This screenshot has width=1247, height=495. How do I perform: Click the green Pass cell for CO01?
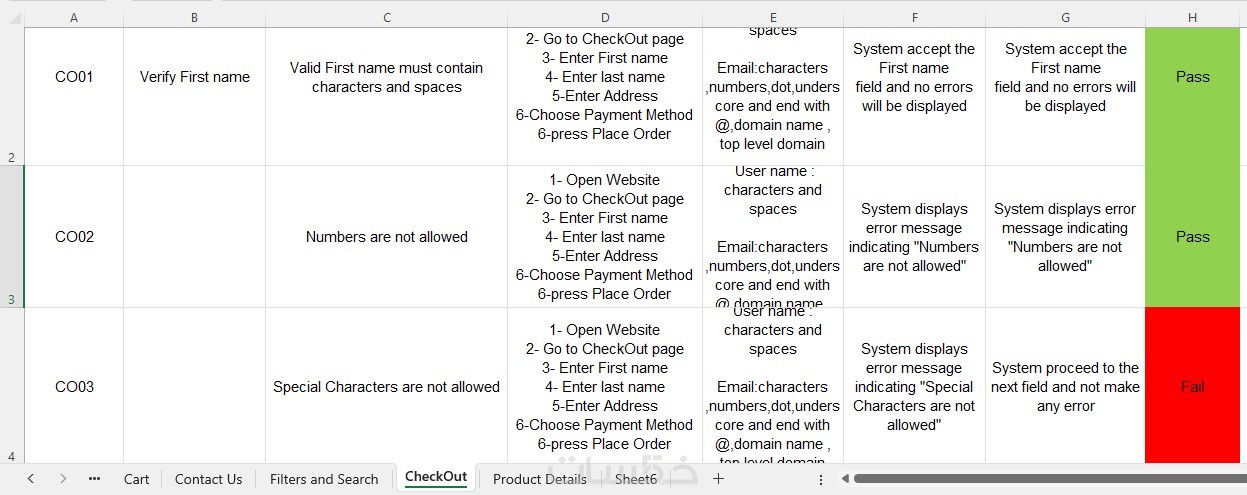1192,77
